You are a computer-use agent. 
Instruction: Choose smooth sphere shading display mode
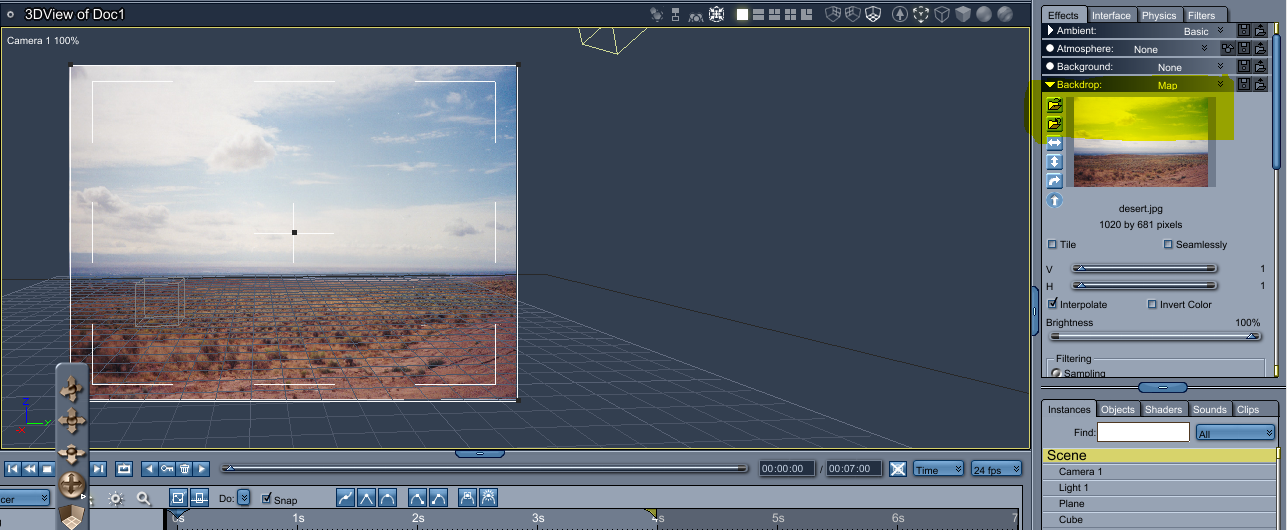pyautogui.click(x=984, y=14)
